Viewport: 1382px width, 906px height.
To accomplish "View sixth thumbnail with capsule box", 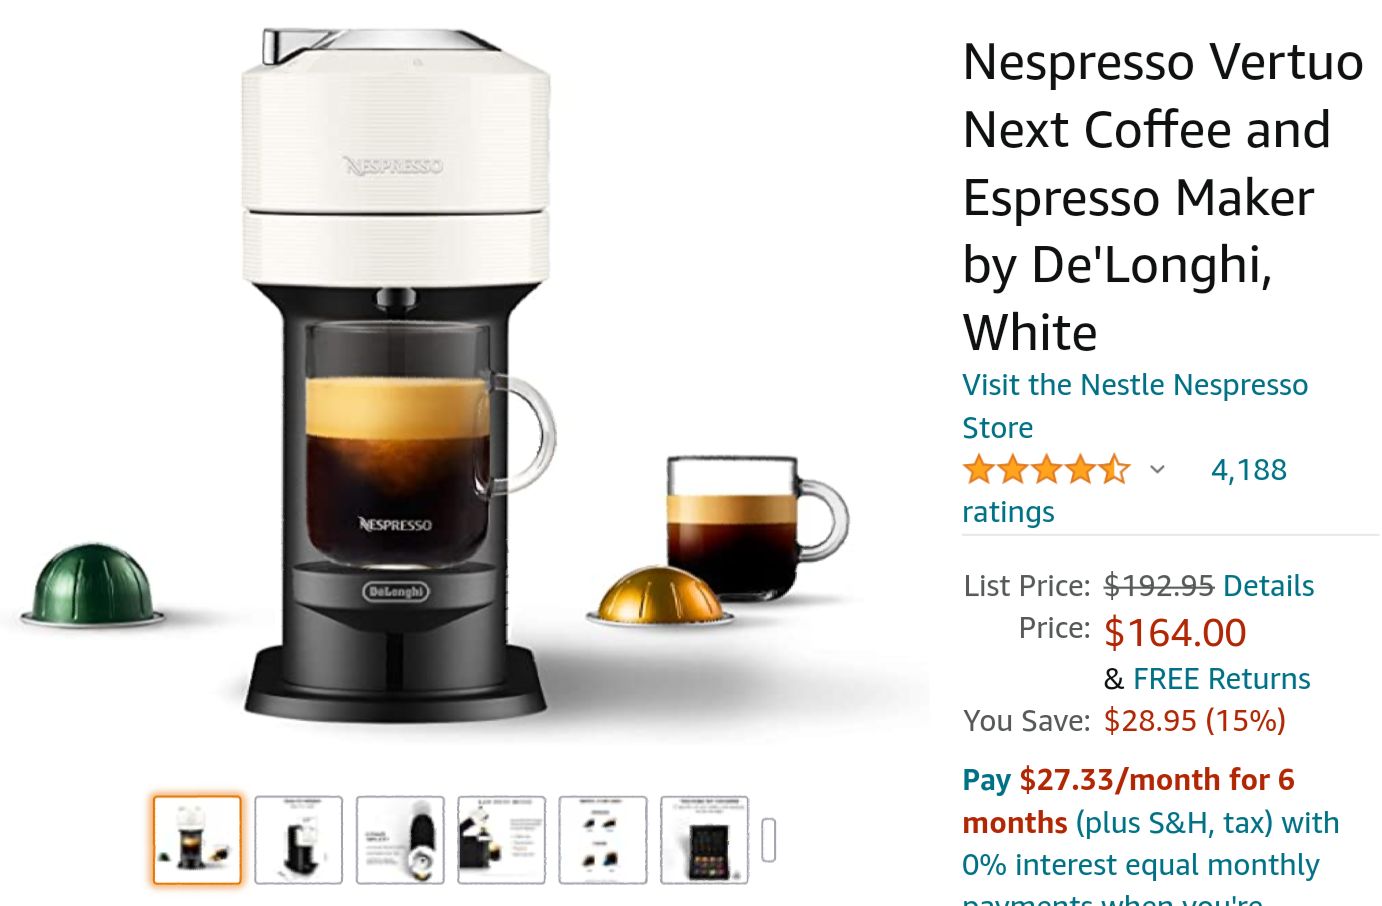I will pyautogui.click(x=704, y=840).
